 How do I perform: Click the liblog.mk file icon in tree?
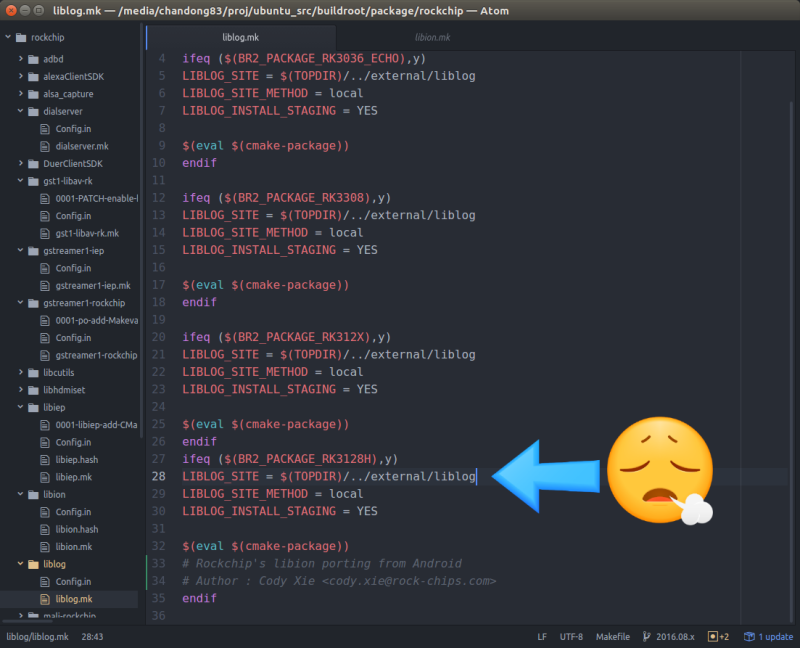click(x=45, y=599)
